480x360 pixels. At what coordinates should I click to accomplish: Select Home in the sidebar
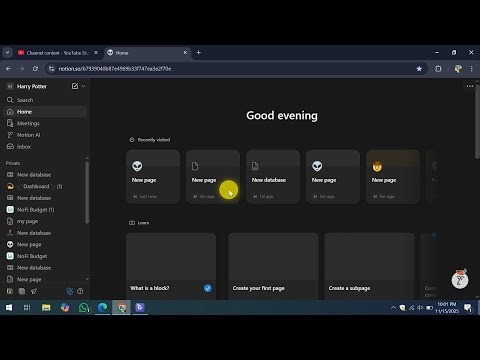pos(45,112)
